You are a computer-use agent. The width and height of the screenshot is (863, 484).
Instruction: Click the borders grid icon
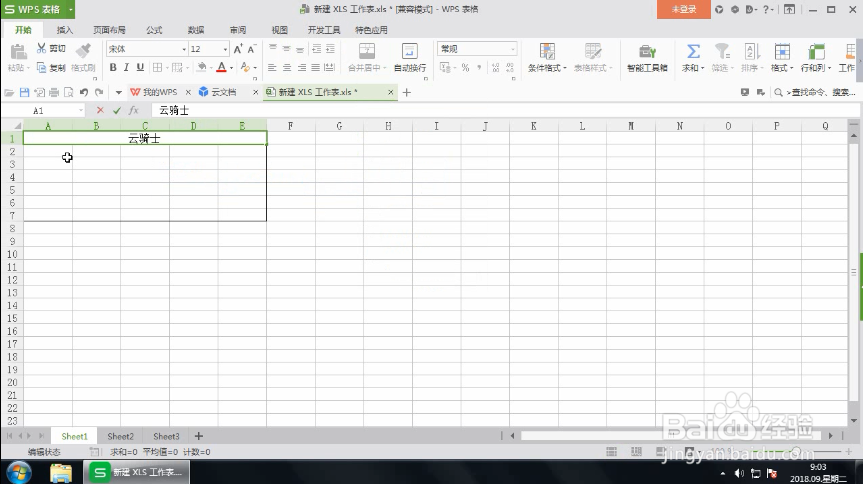[x=157, y=67]
